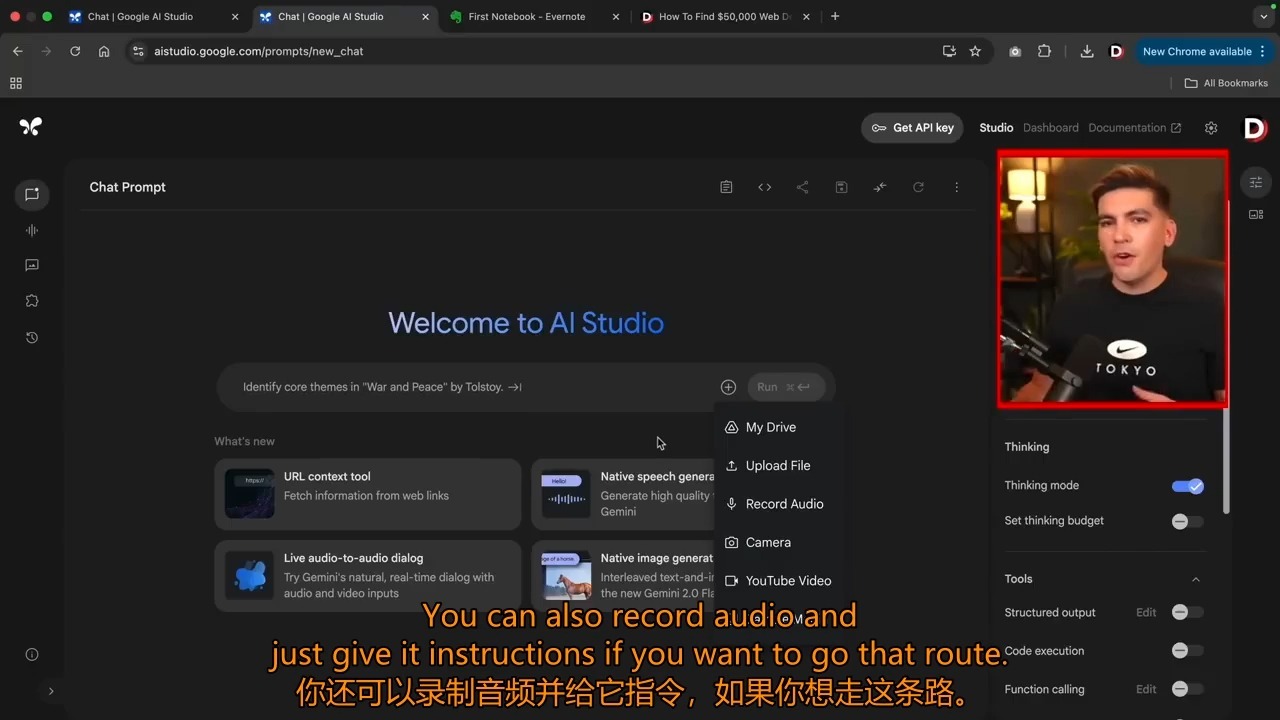Open Chrome downloads icon
The image size is (1280, 720).
pos(1087,51)
